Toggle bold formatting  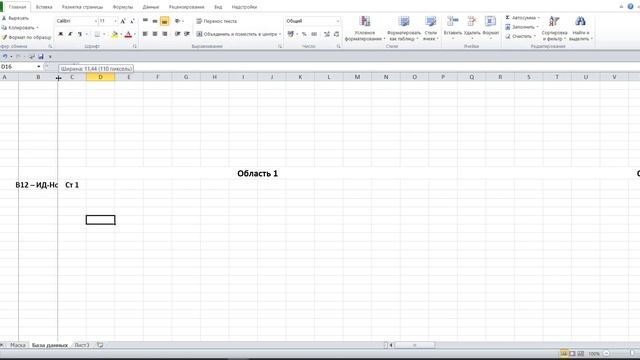click(61, 34)
